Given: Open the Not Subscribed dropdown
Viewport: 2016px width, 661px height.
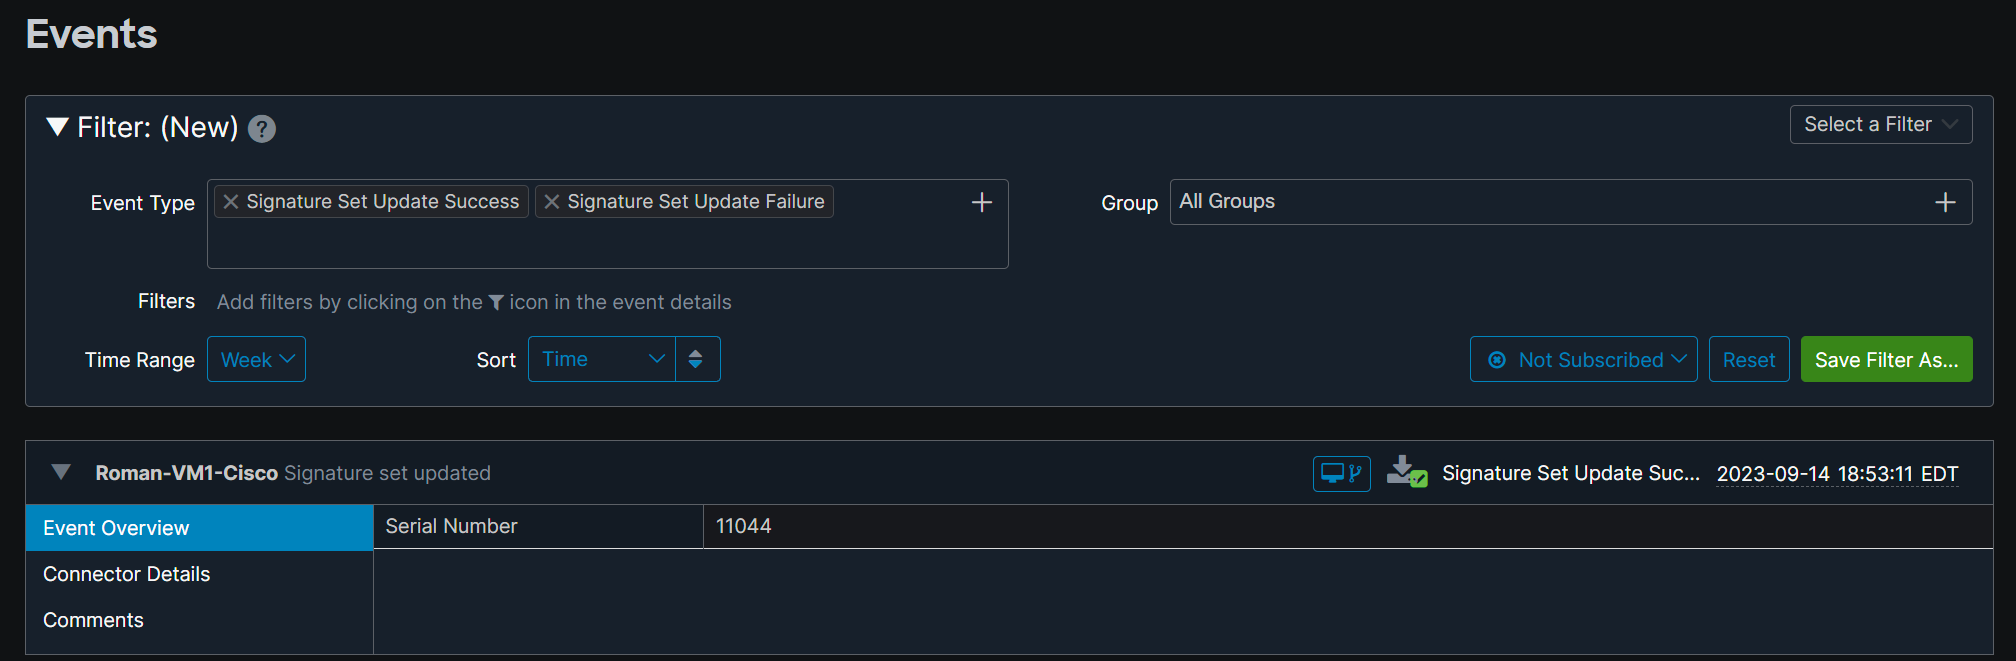Looking at the screenshot, I should coord(1583,360).
